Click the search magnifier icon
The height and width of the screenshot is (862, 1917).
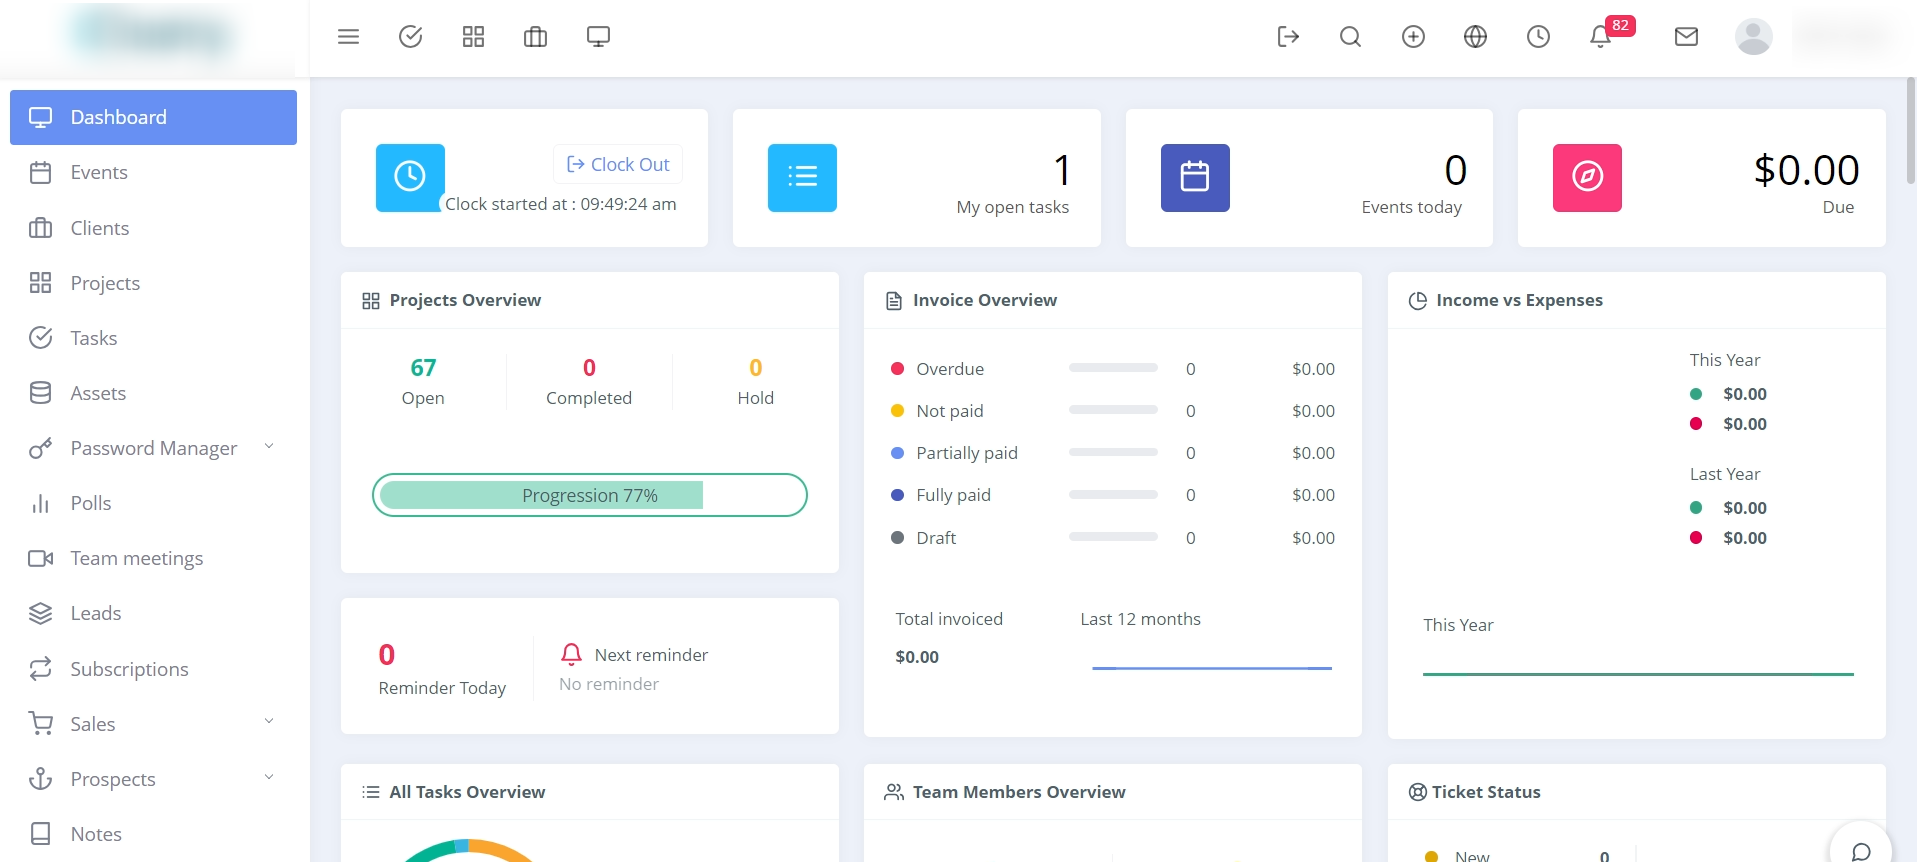coord(1350,37)
